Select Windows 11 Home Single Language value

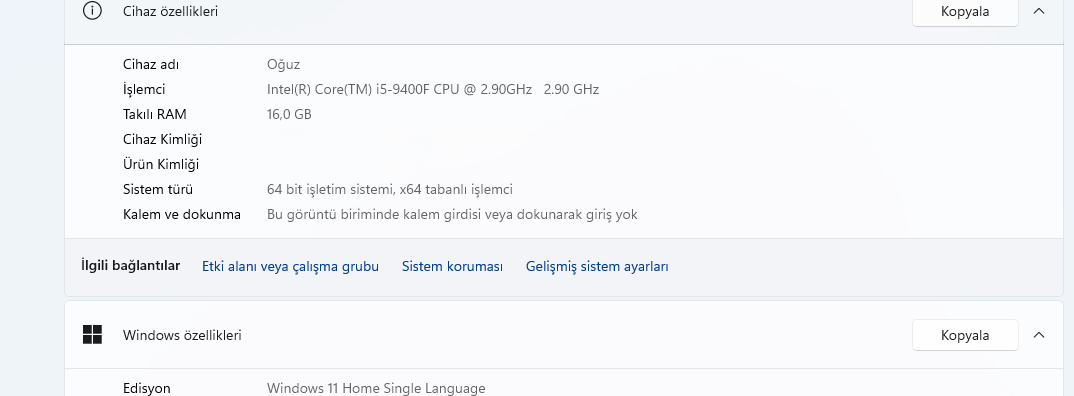(x=376, y=388)
